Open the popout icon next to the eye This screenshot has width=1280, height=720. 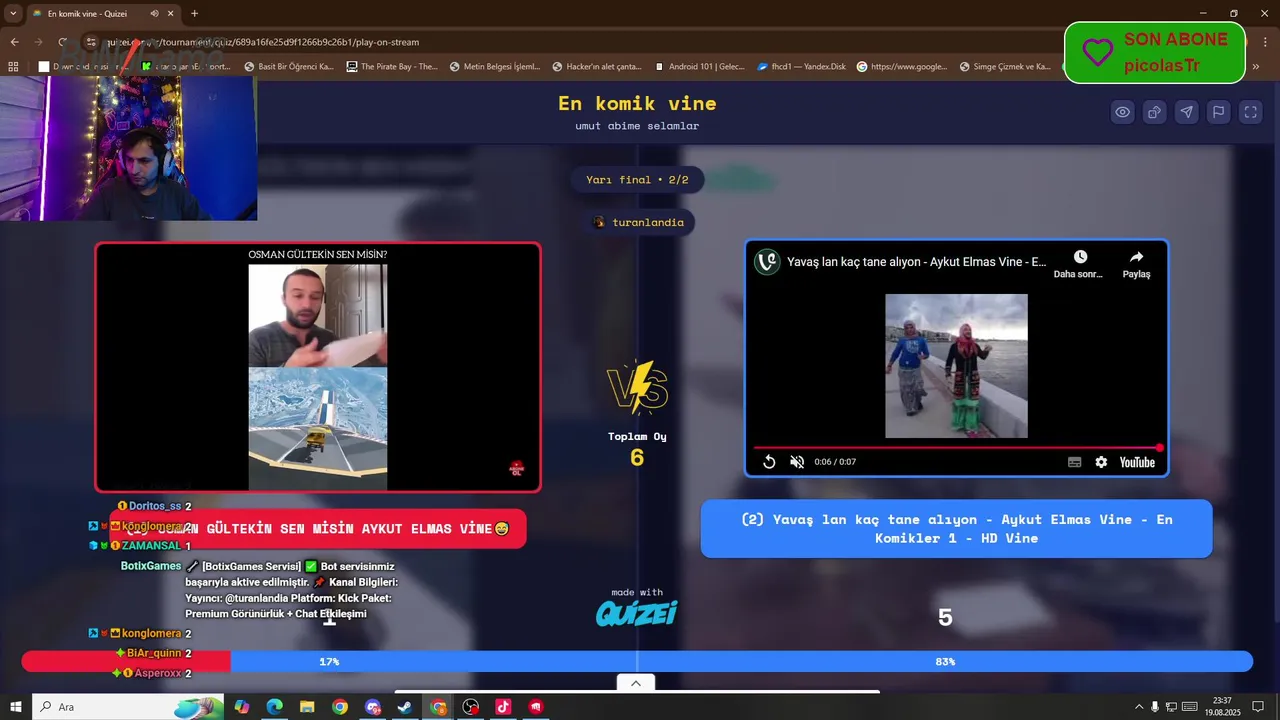pos(1154,112)
